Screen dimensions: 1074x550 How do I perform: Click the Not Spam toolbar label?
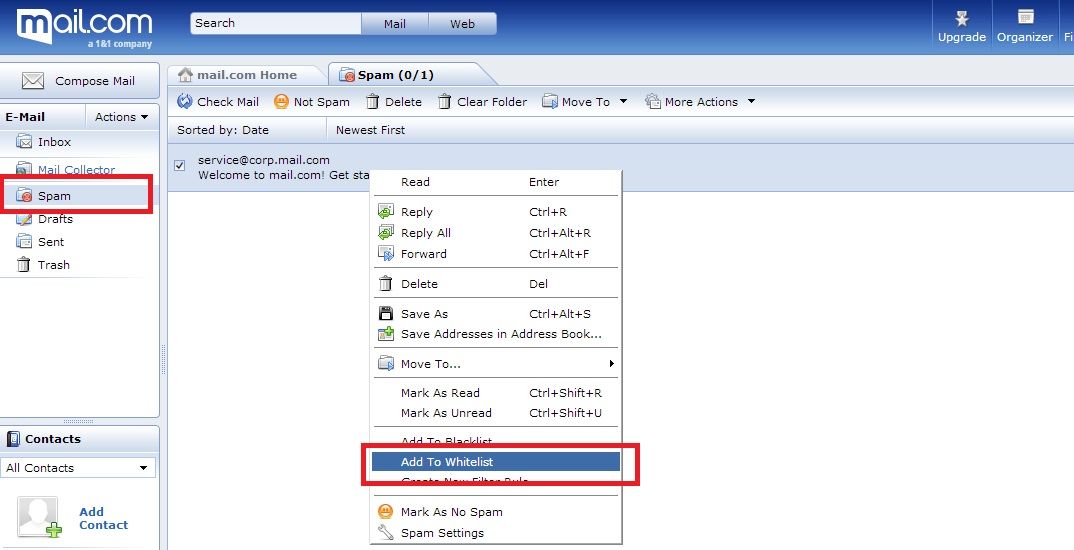click(x=321, y=102)
